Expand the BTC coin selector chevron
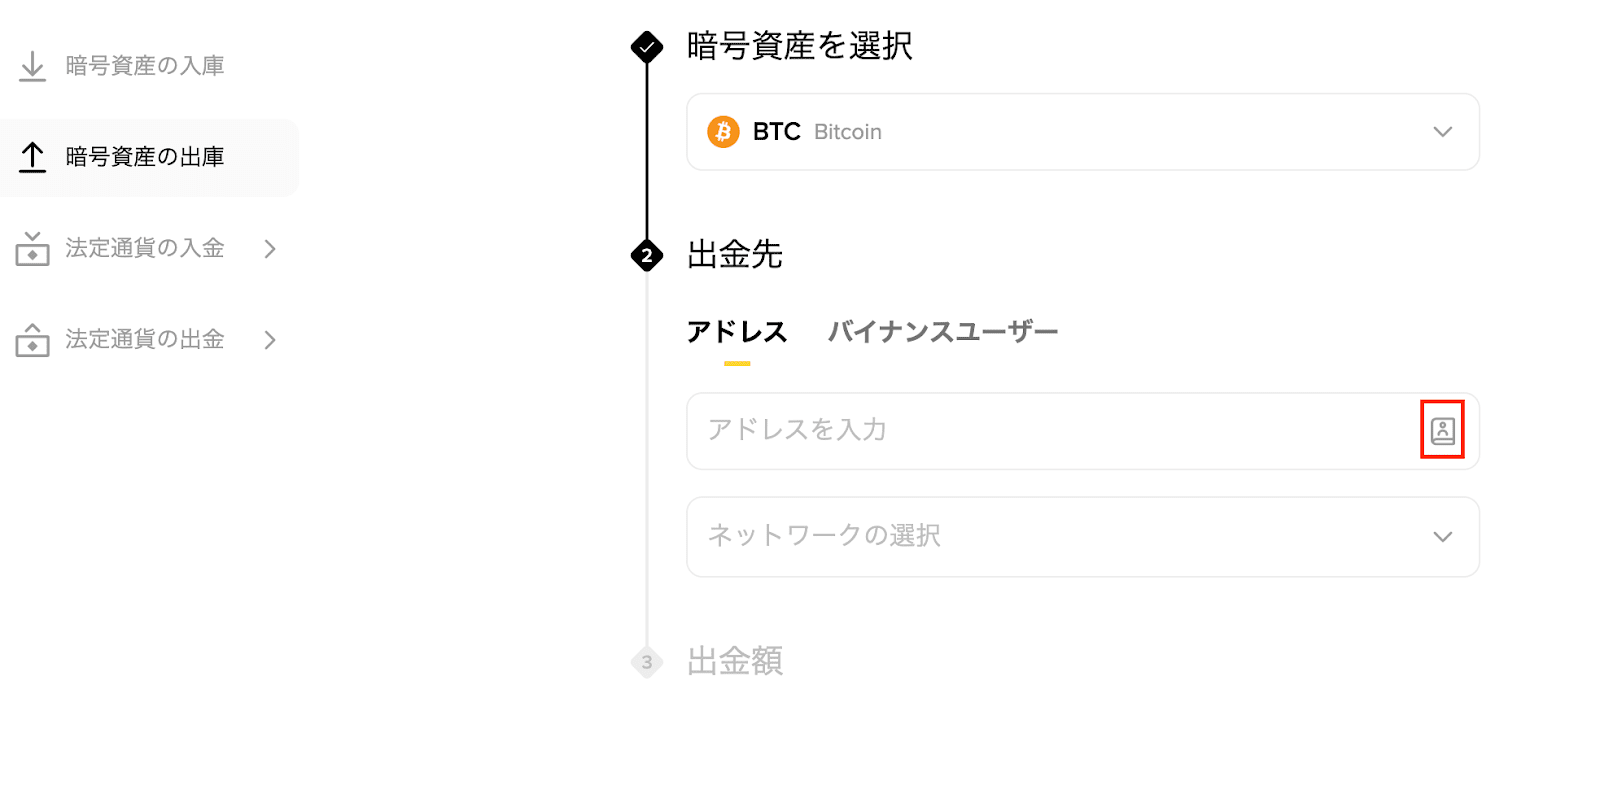The image size is (1600, 807). tap(1442, 132)
